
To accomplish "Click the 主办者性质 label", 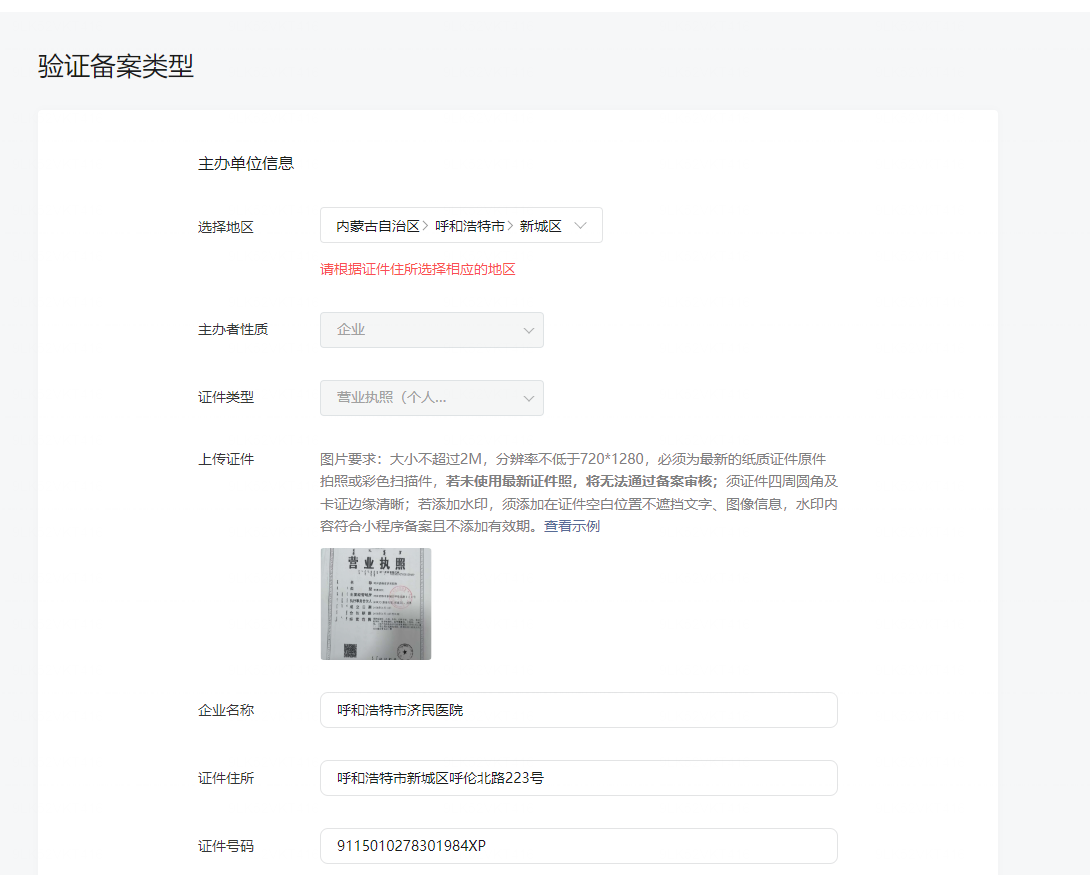I will (233, 329).
